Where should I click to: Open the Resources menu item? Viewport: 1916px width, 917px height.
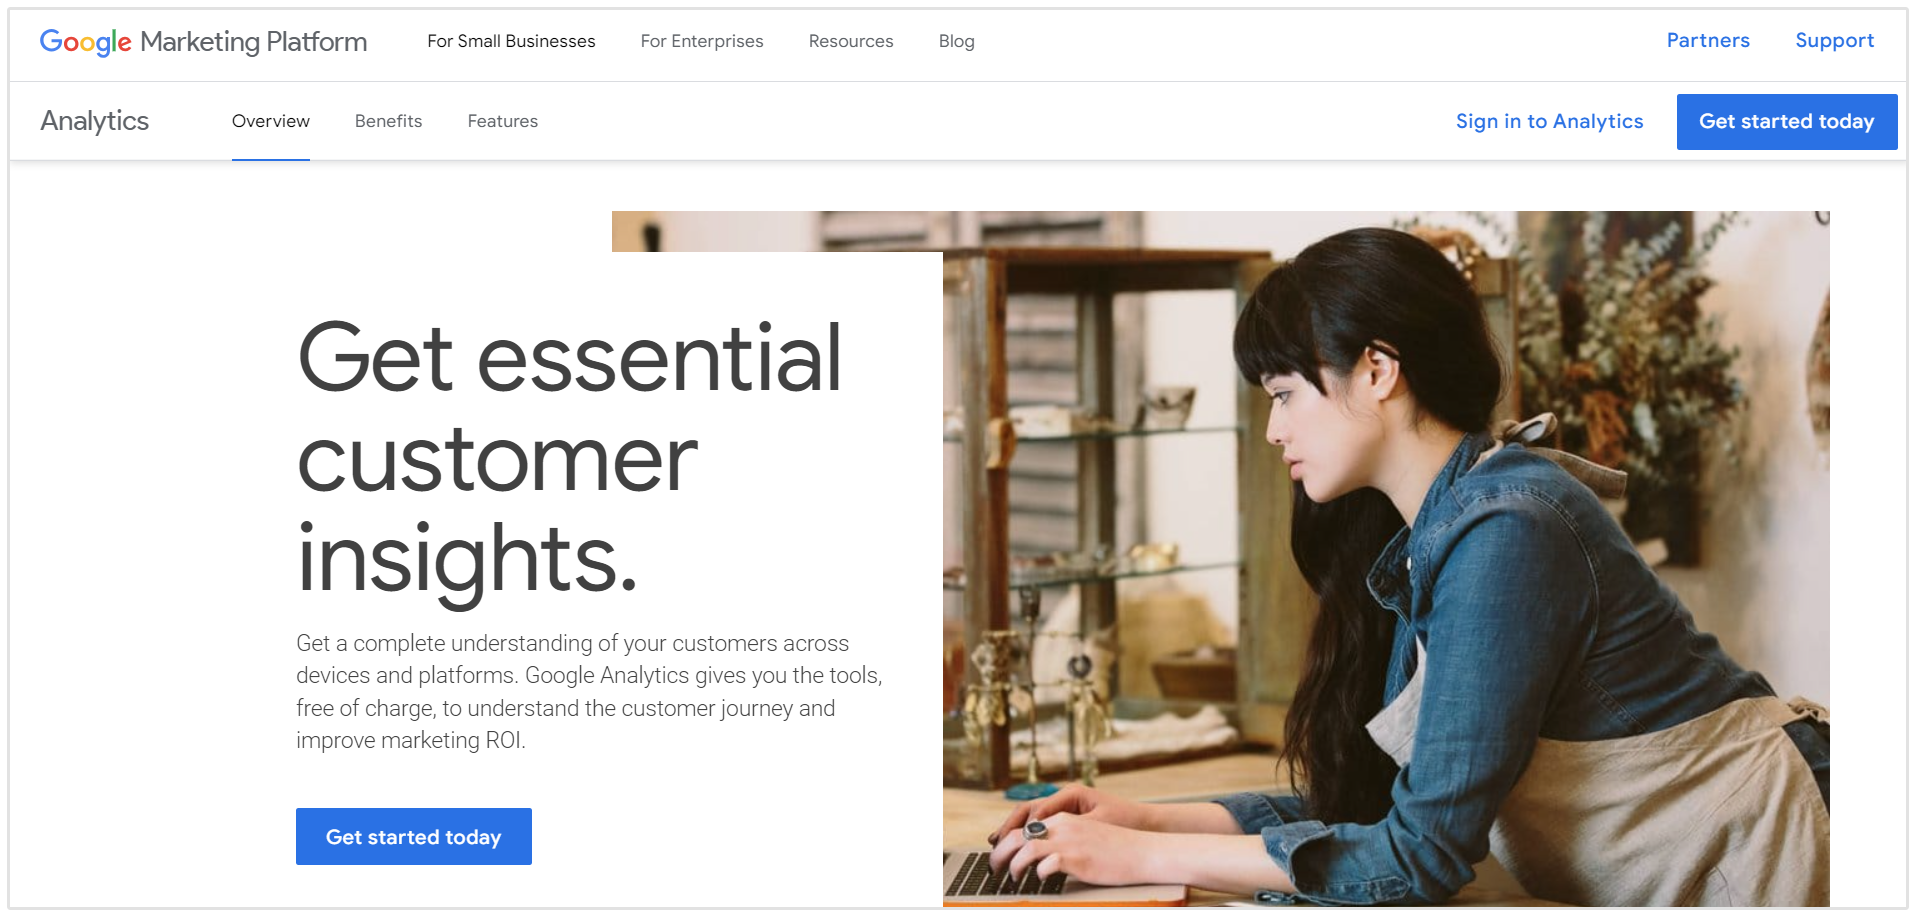pos(851,41)
